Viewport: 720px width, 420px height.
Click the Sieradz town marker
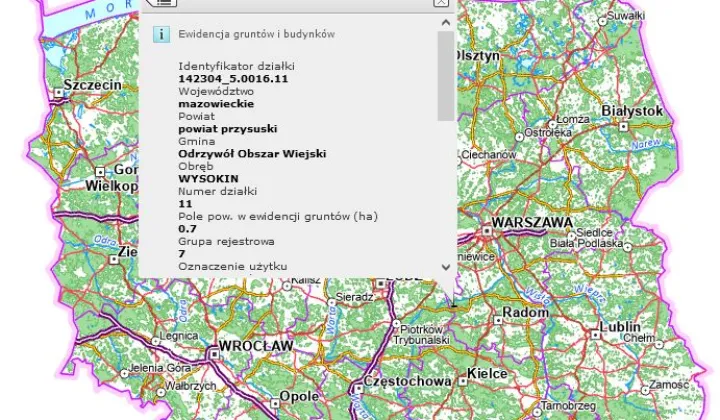pos(332,302)
